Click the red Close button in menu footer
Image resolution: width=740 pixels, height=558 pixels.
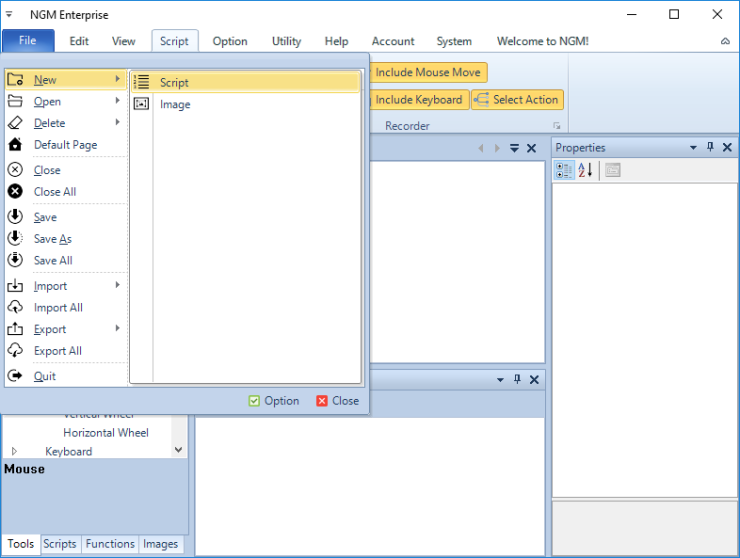[x=338, y=401]
